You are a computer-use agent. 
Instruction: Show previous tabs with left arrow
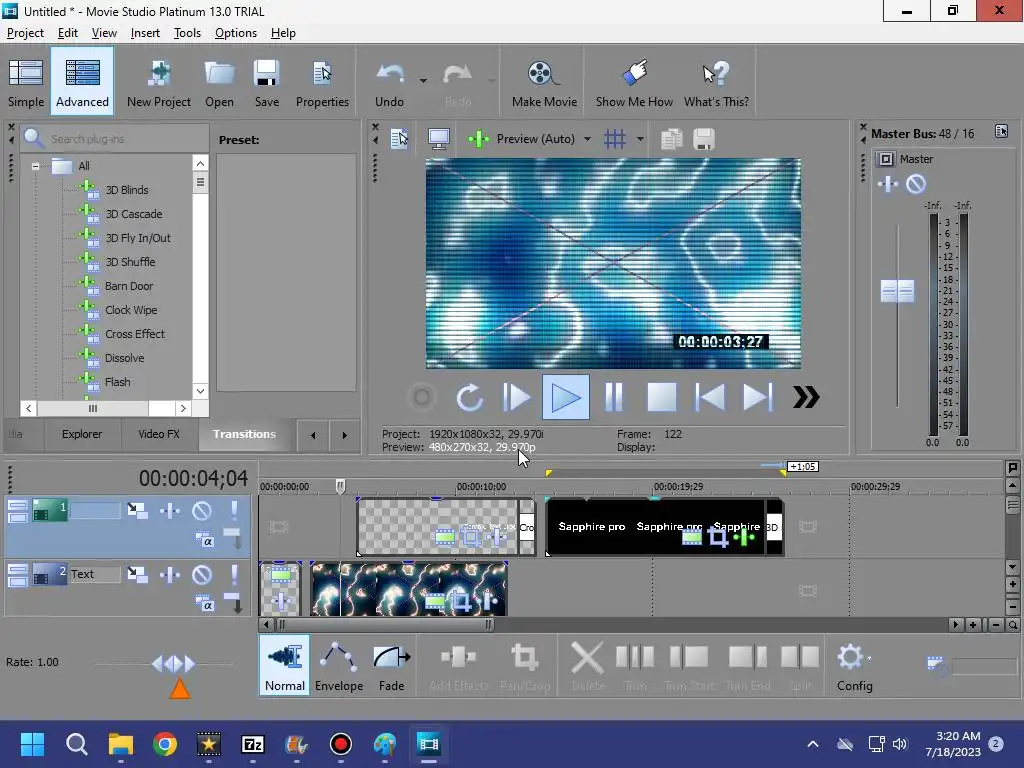[x=313, y=435]
